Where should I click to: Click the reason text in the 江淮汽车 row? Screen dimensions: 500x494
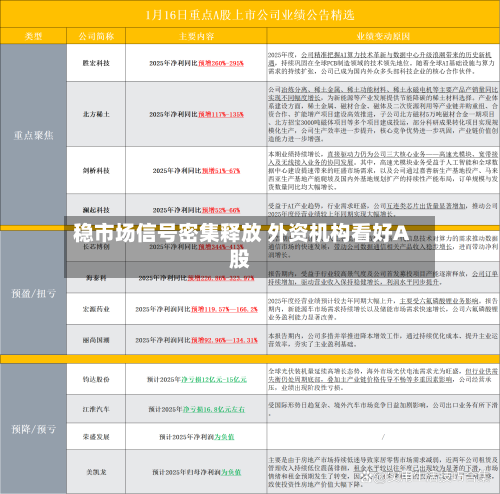[383, 409]
